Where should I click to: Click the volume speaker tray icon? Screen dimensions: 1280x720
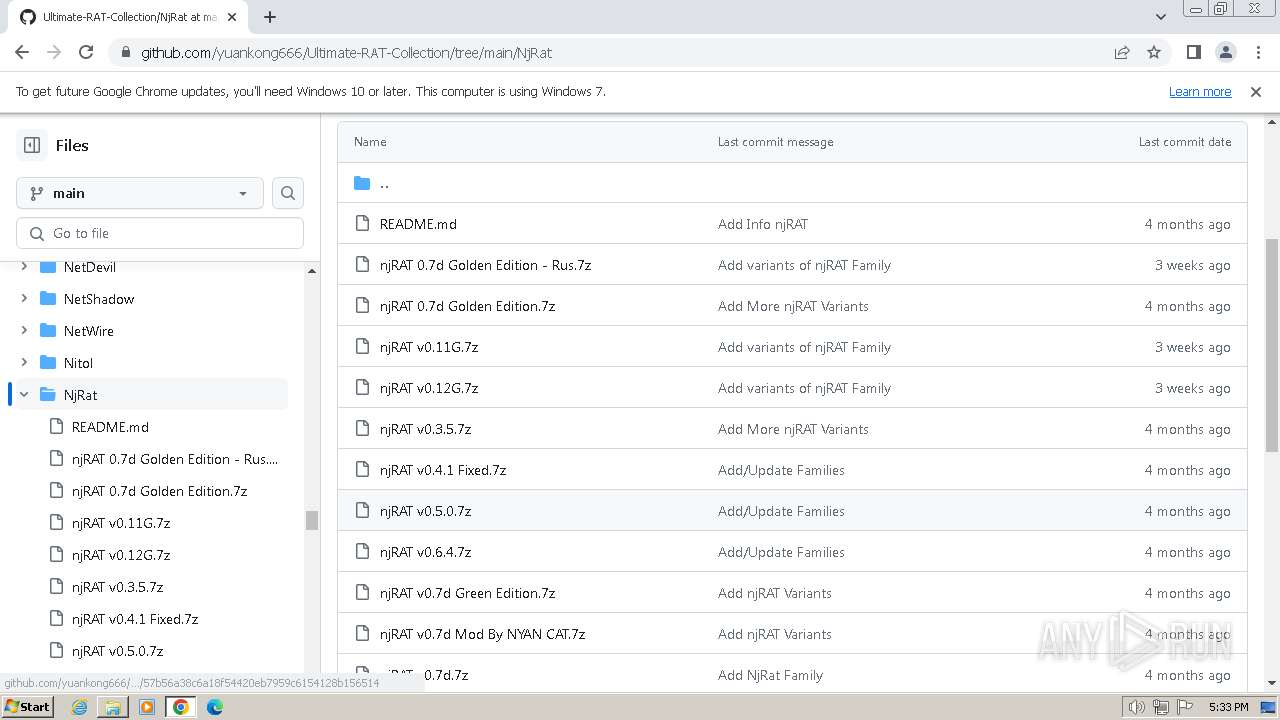(1137, 707)
